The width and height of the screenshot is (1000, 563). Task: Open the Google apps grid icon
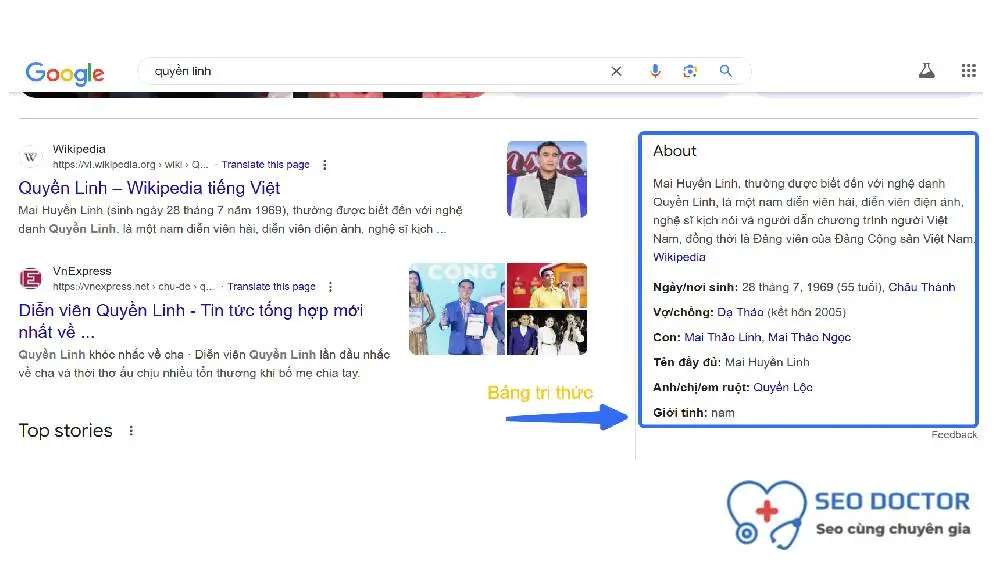(x=969, y=71)
